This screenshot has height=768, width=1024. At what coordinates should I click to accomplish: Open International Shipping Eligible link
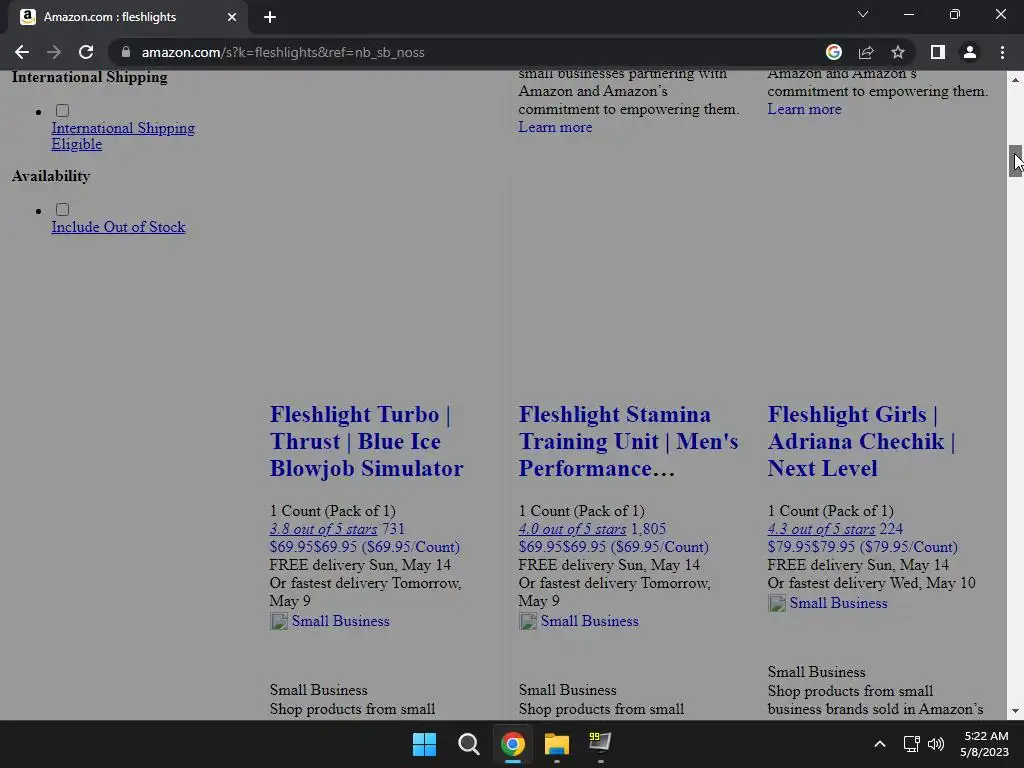point(123,136)
